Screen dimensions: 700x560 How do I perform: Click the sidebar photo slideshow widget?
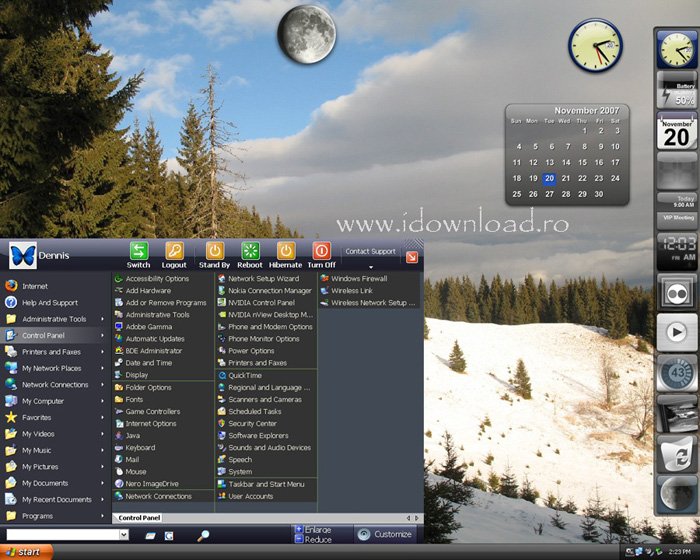[677, 414]
